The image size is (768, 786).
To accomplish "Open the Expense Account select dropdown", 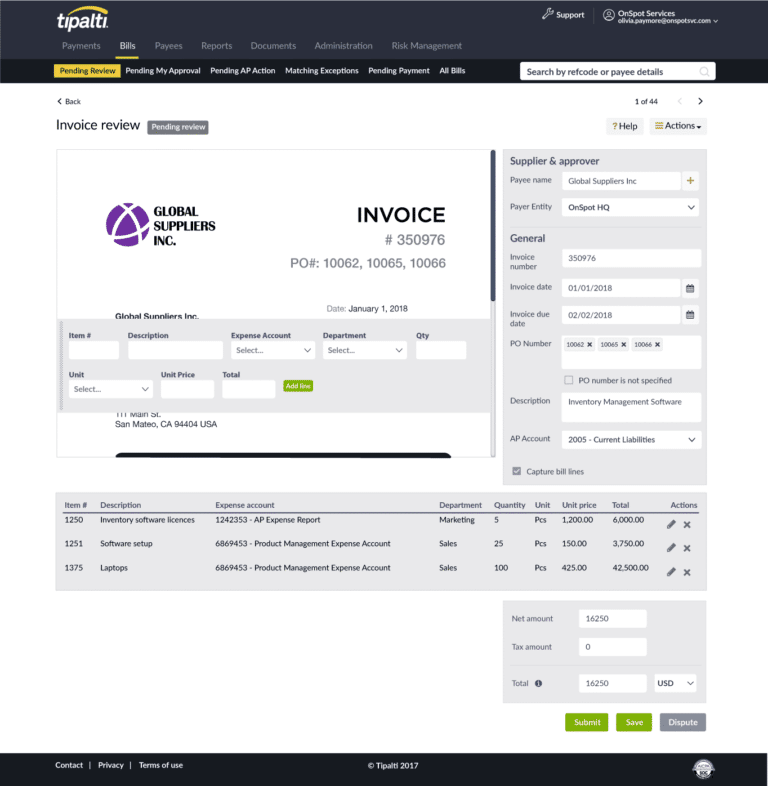I will pyautogui.click(x=273, y=350).
